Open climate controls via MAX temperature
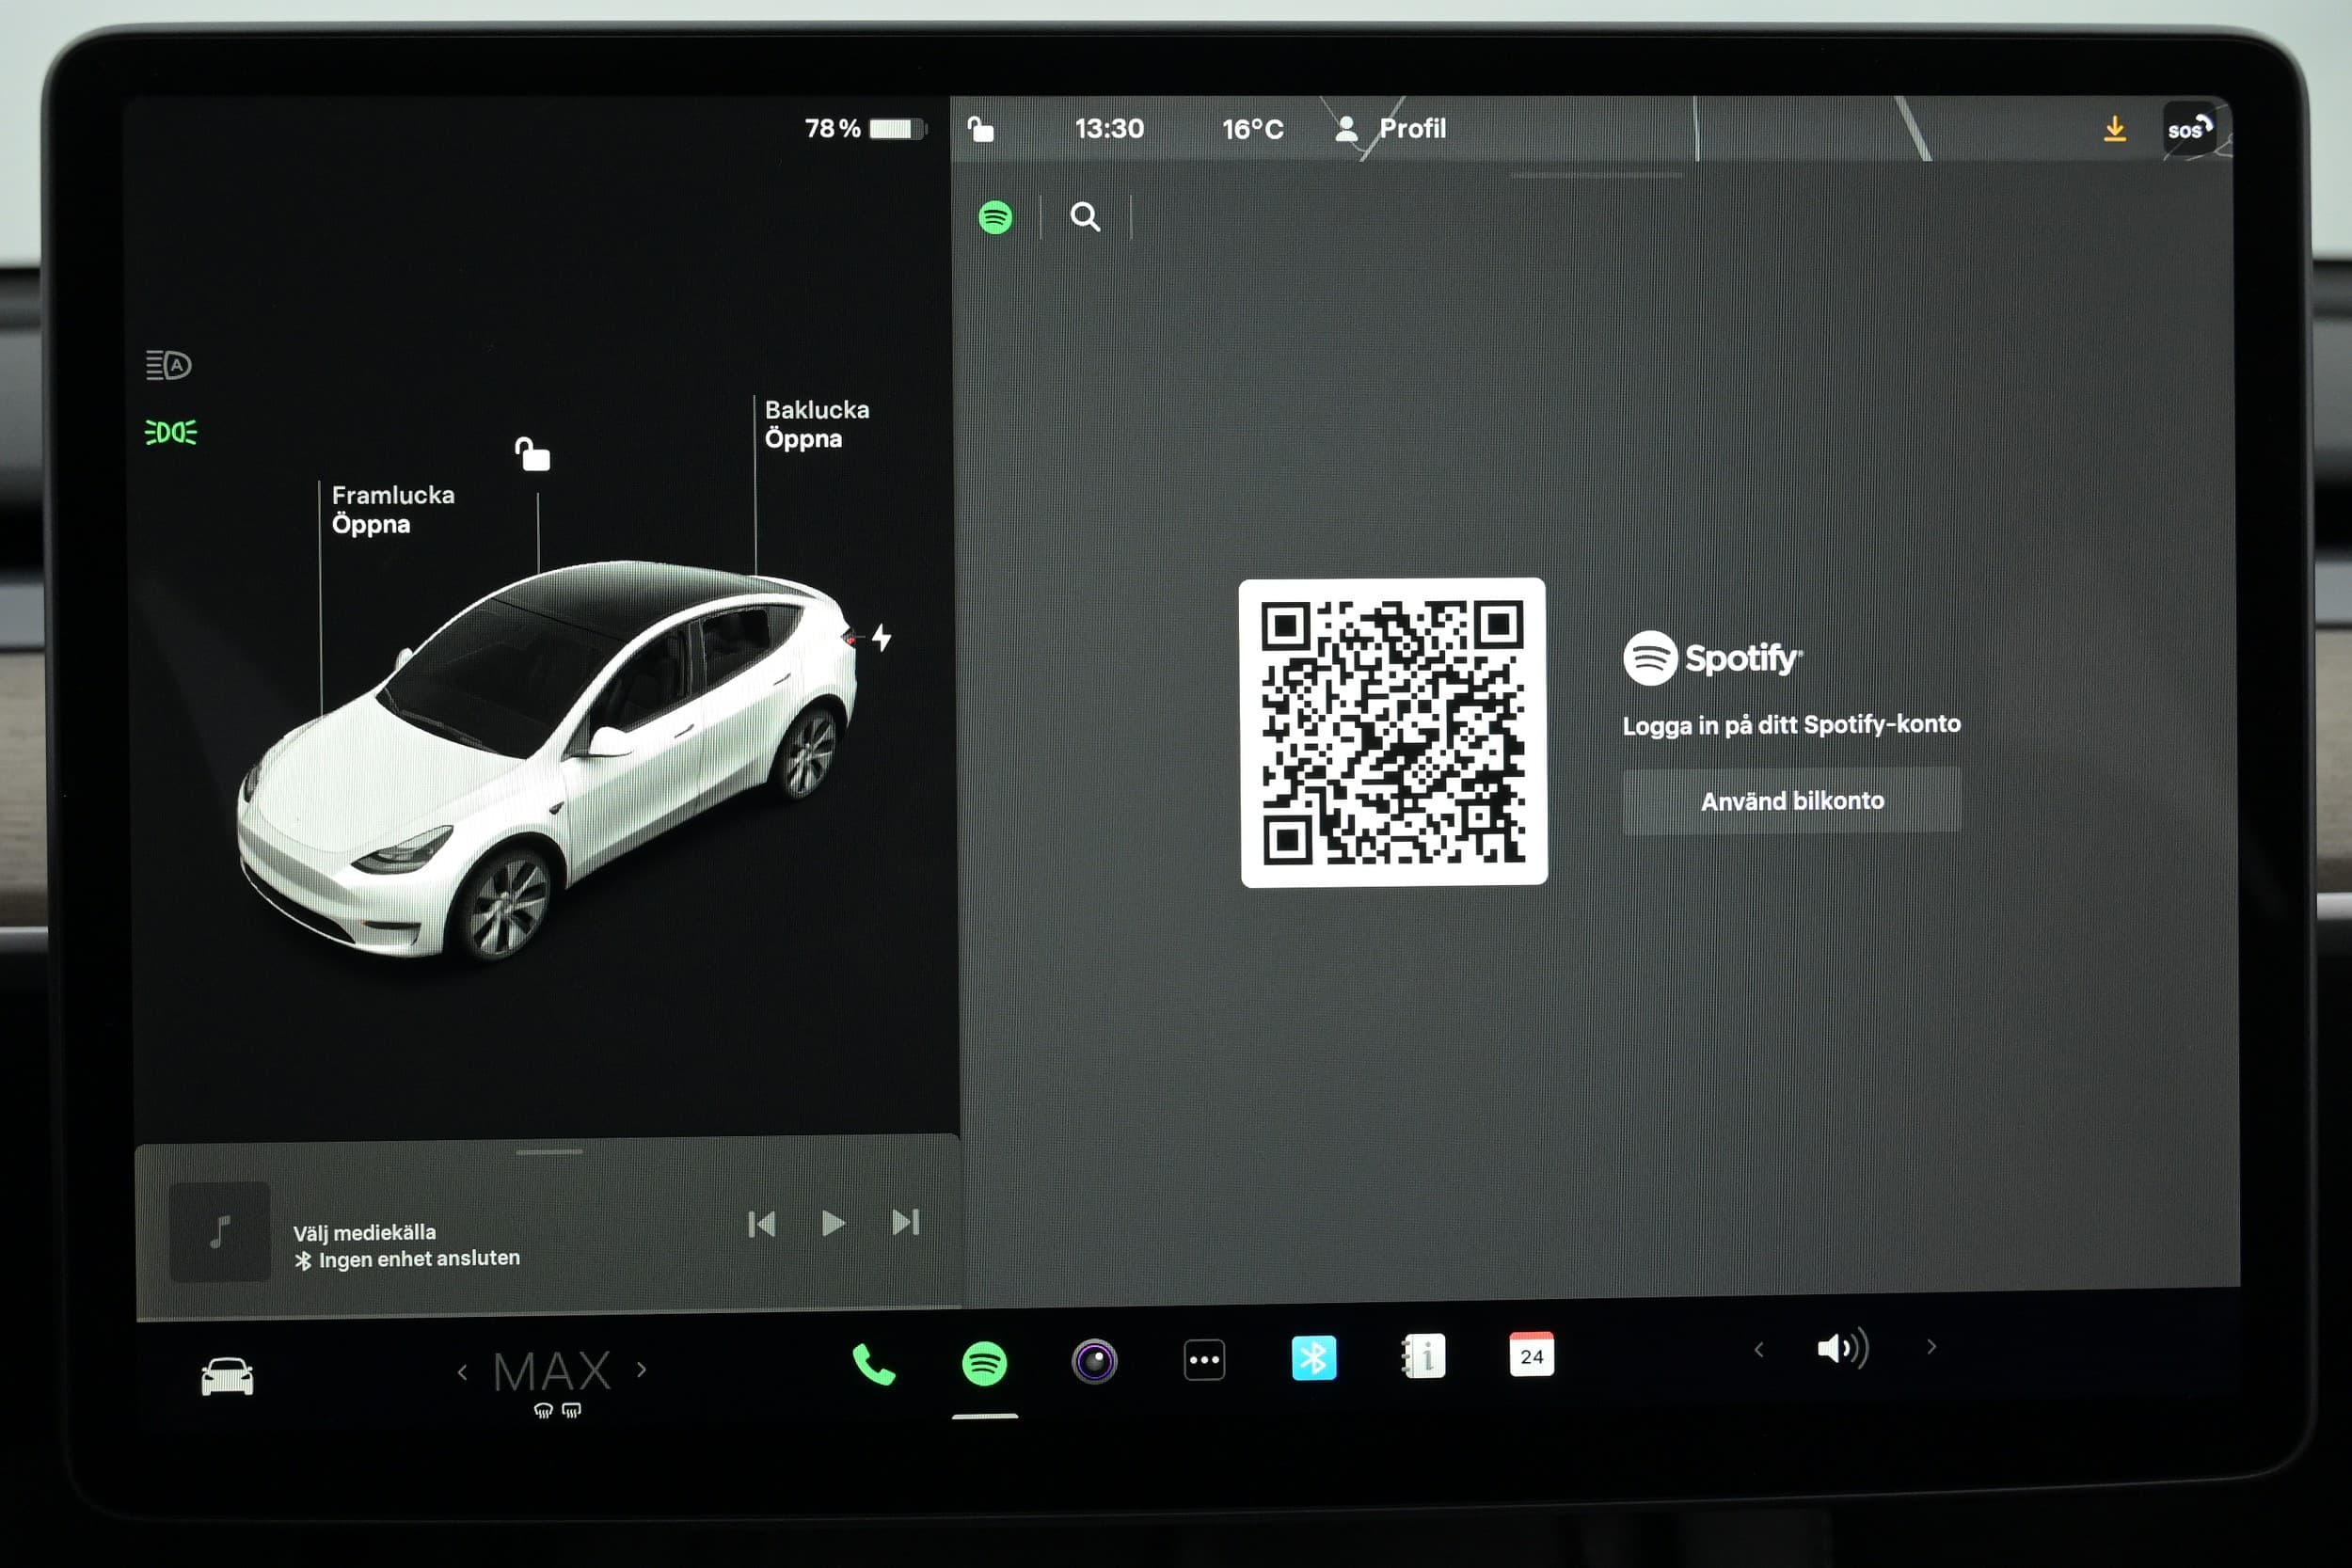2352x1568 pixels. [552, 1371]
